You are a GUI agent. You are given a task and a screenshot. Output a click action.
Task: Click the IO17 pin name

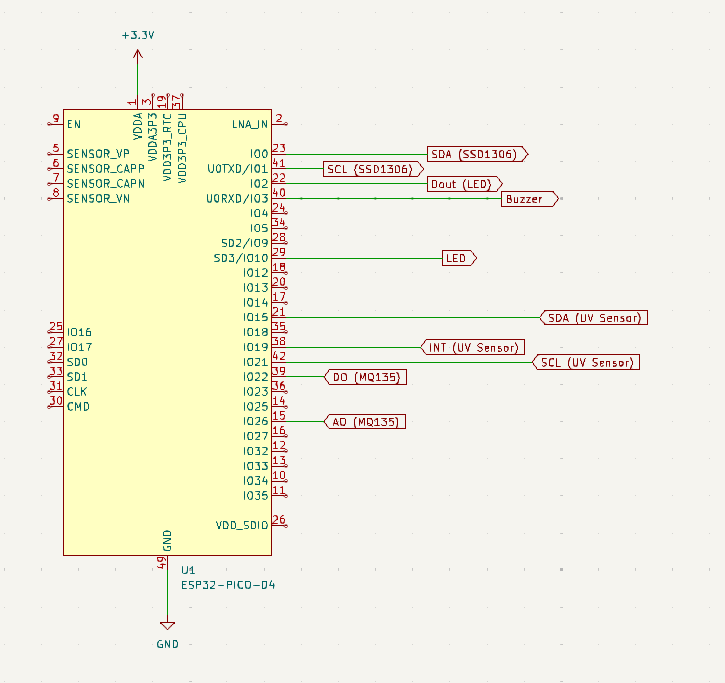tap(79, 347)
